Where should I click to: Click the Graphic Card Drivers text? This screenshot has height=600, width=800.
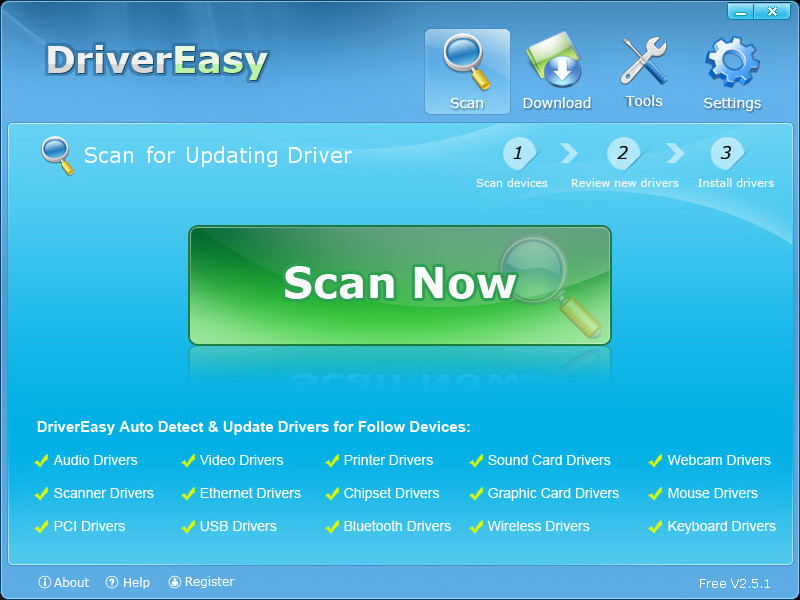point(553,493)
